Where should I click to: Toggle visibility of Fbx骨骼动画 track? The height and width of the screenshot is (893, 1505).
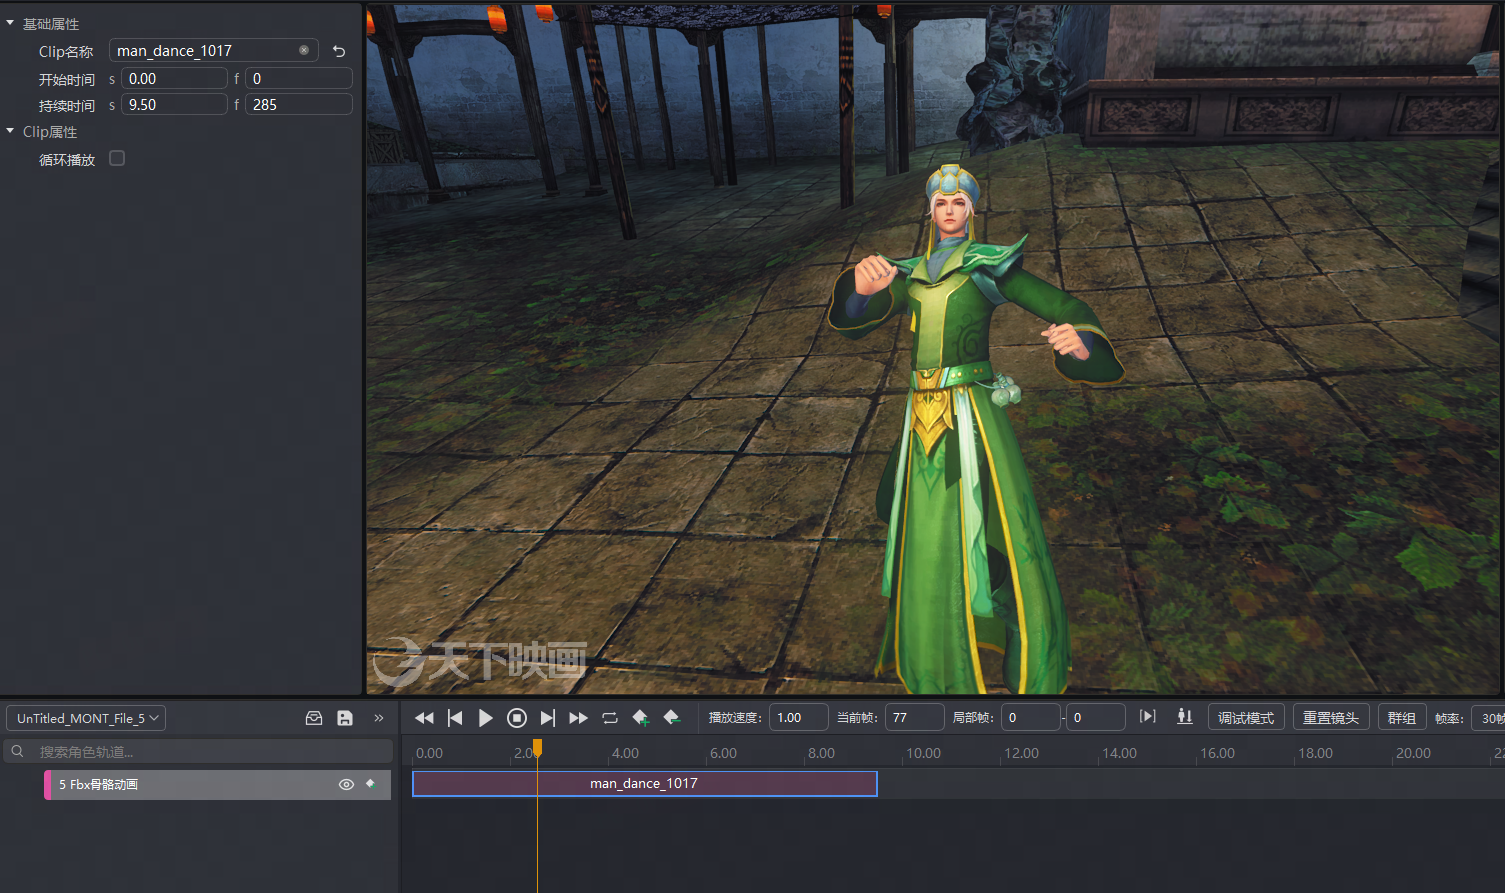point(346,785)
